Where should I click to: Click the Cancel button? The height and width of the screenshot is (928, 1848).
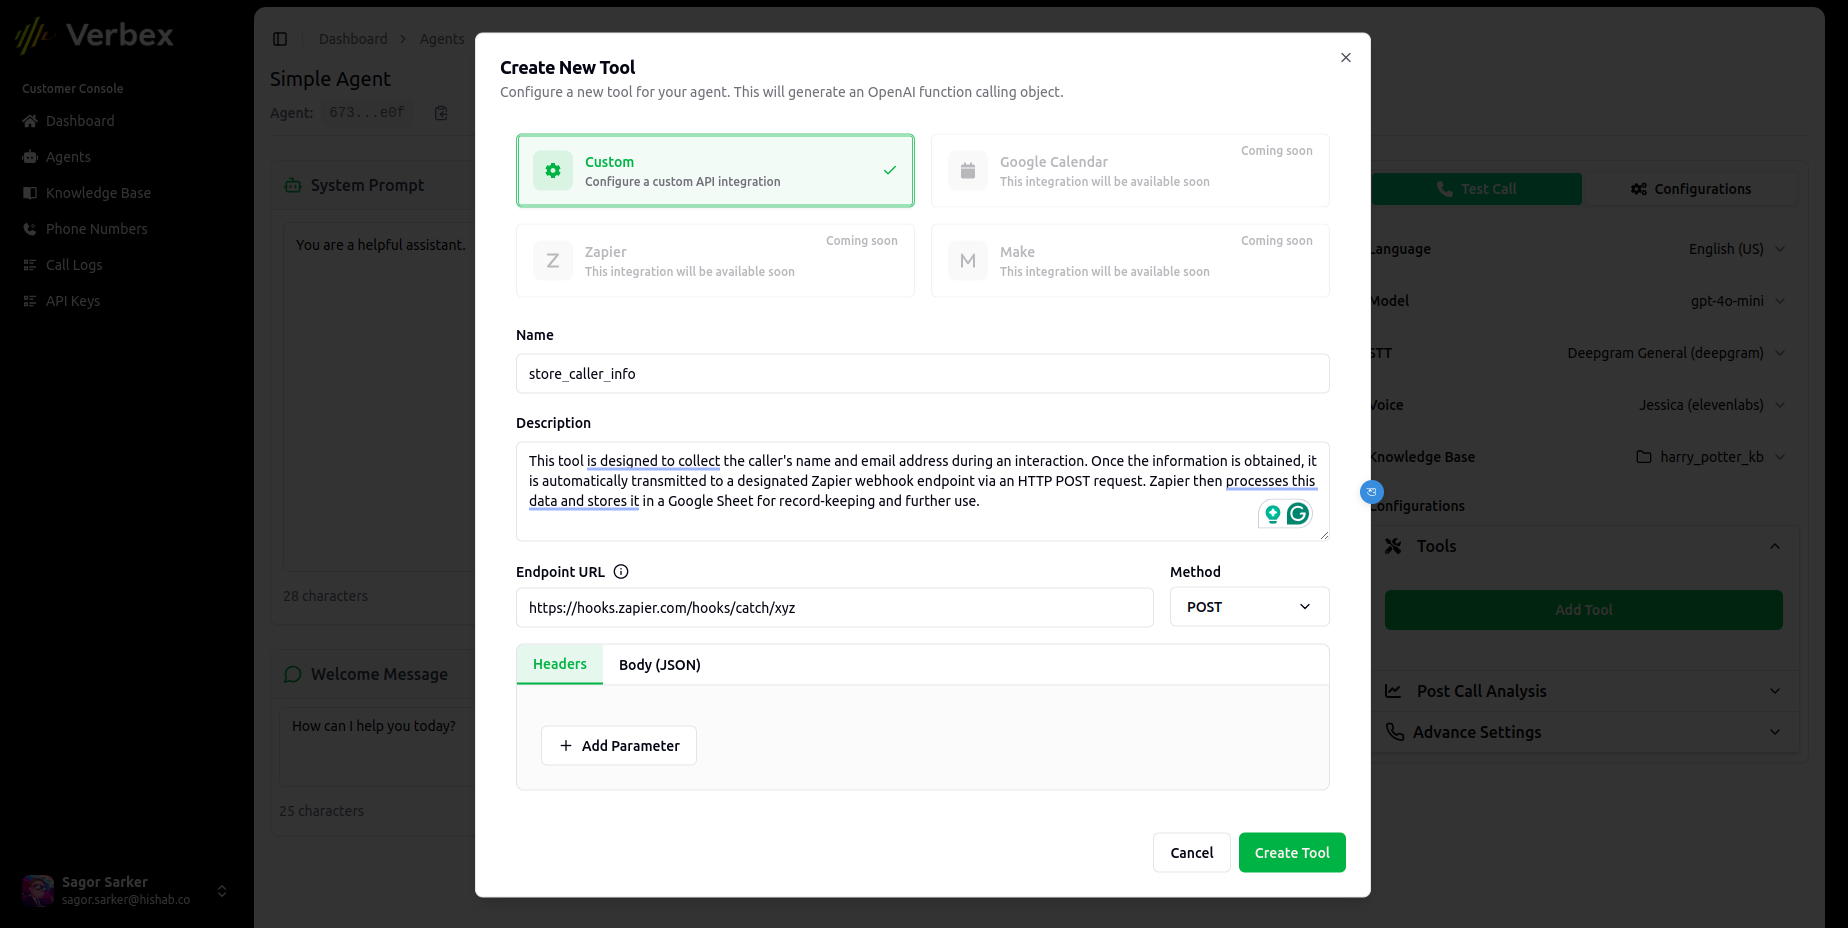1192,853
